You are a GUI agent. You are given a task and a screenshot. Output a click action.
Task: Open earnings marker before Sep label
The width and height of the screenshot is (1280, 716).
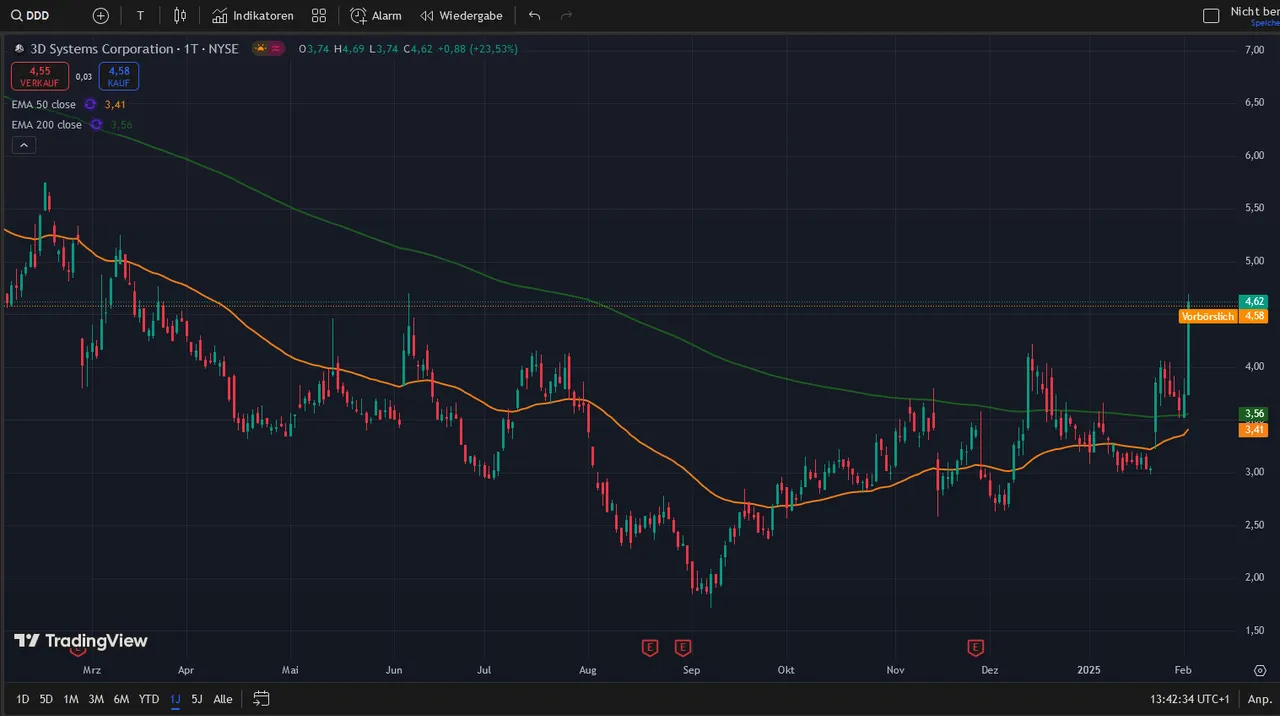pyautogui.click(x=683, y=648)
